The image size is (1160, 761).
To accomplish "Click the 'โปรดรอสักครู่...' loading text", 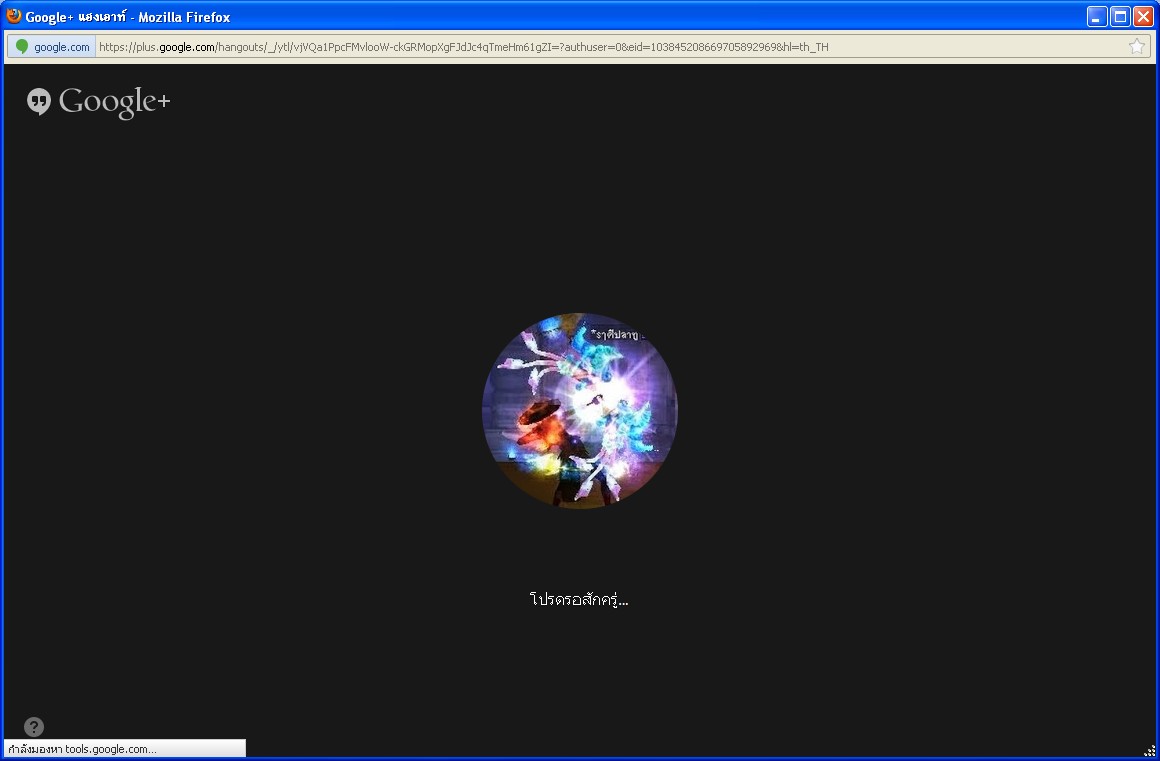I will [579, 599].
